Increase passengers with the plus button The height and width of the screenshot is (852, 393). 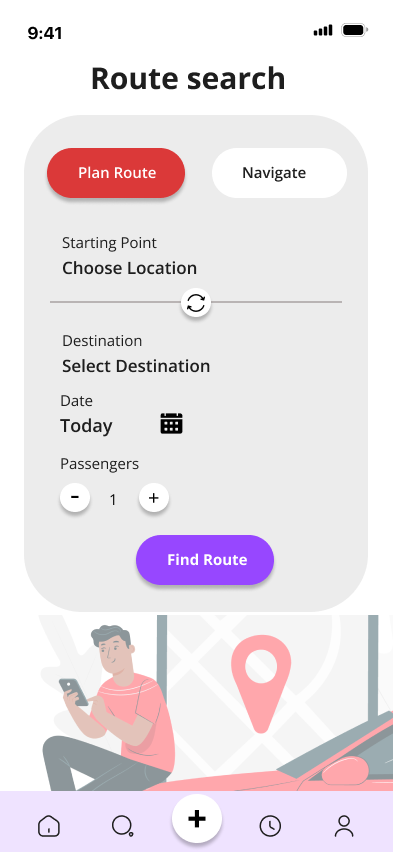(154, 498)
